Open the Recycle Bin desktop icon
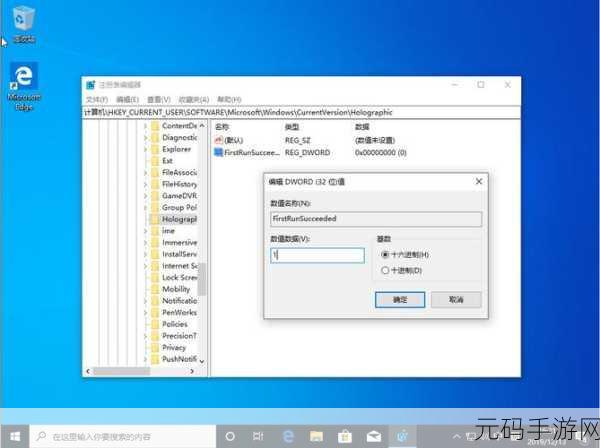Screen dimensions: 600x448 coord(24,24)
